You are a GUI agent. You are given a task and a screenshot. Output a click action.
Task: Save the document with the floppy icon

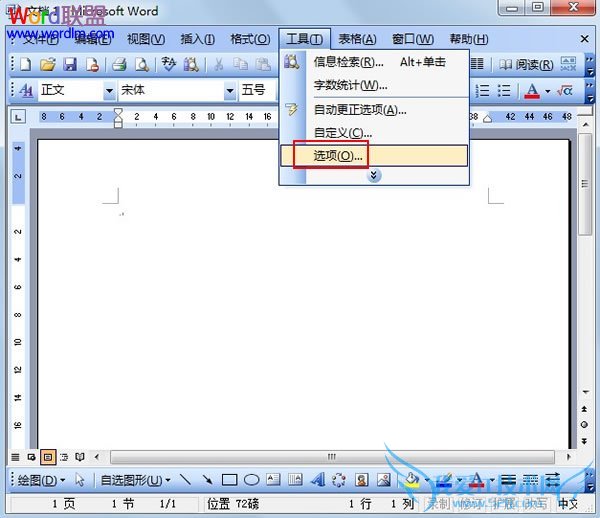[70, 64]
